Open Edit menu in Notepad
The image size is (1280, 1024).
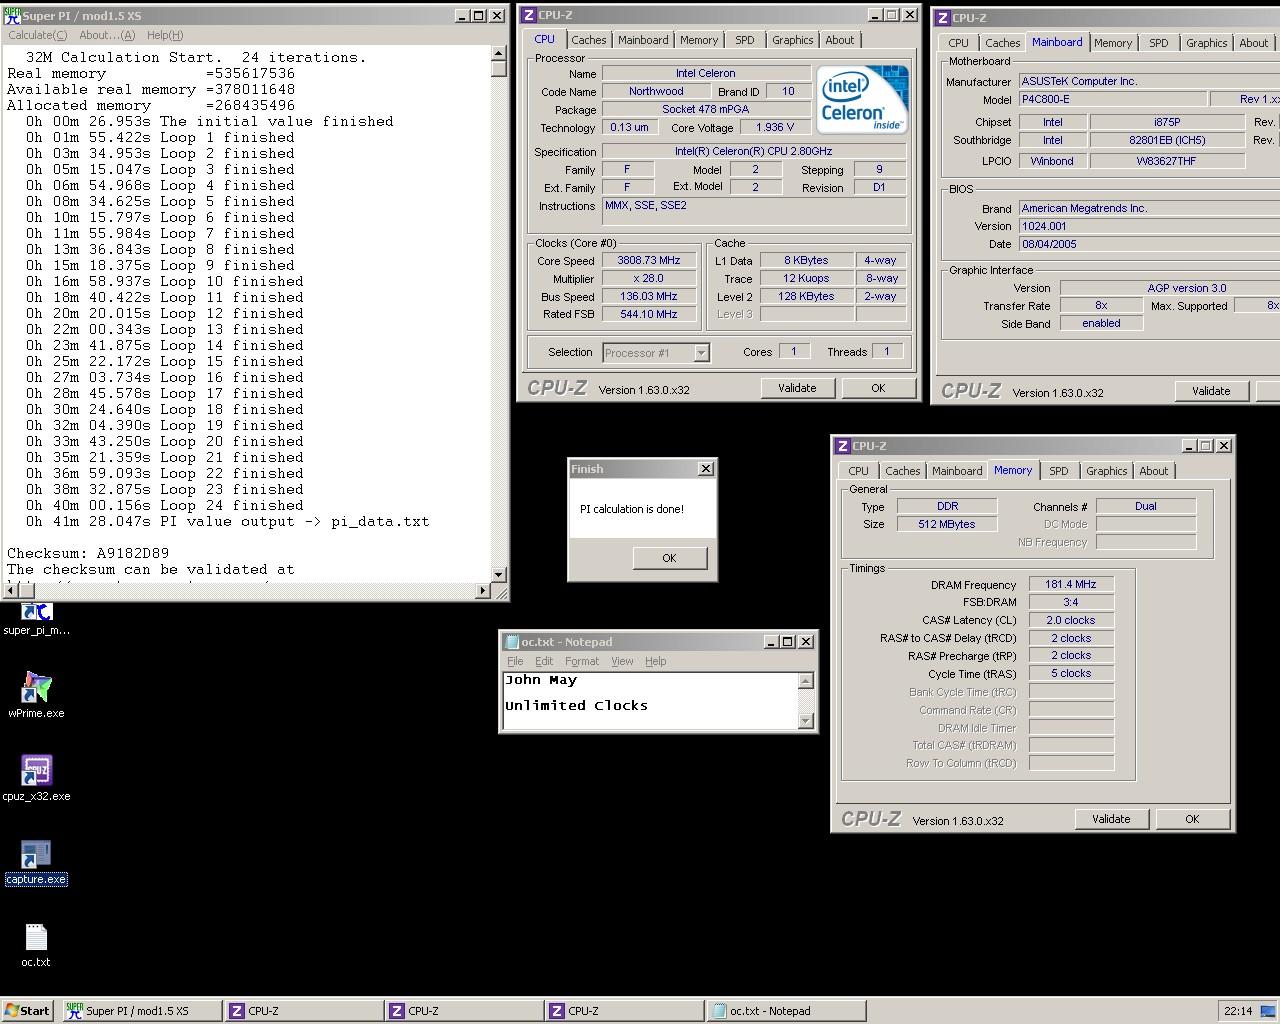pos(544,661)
